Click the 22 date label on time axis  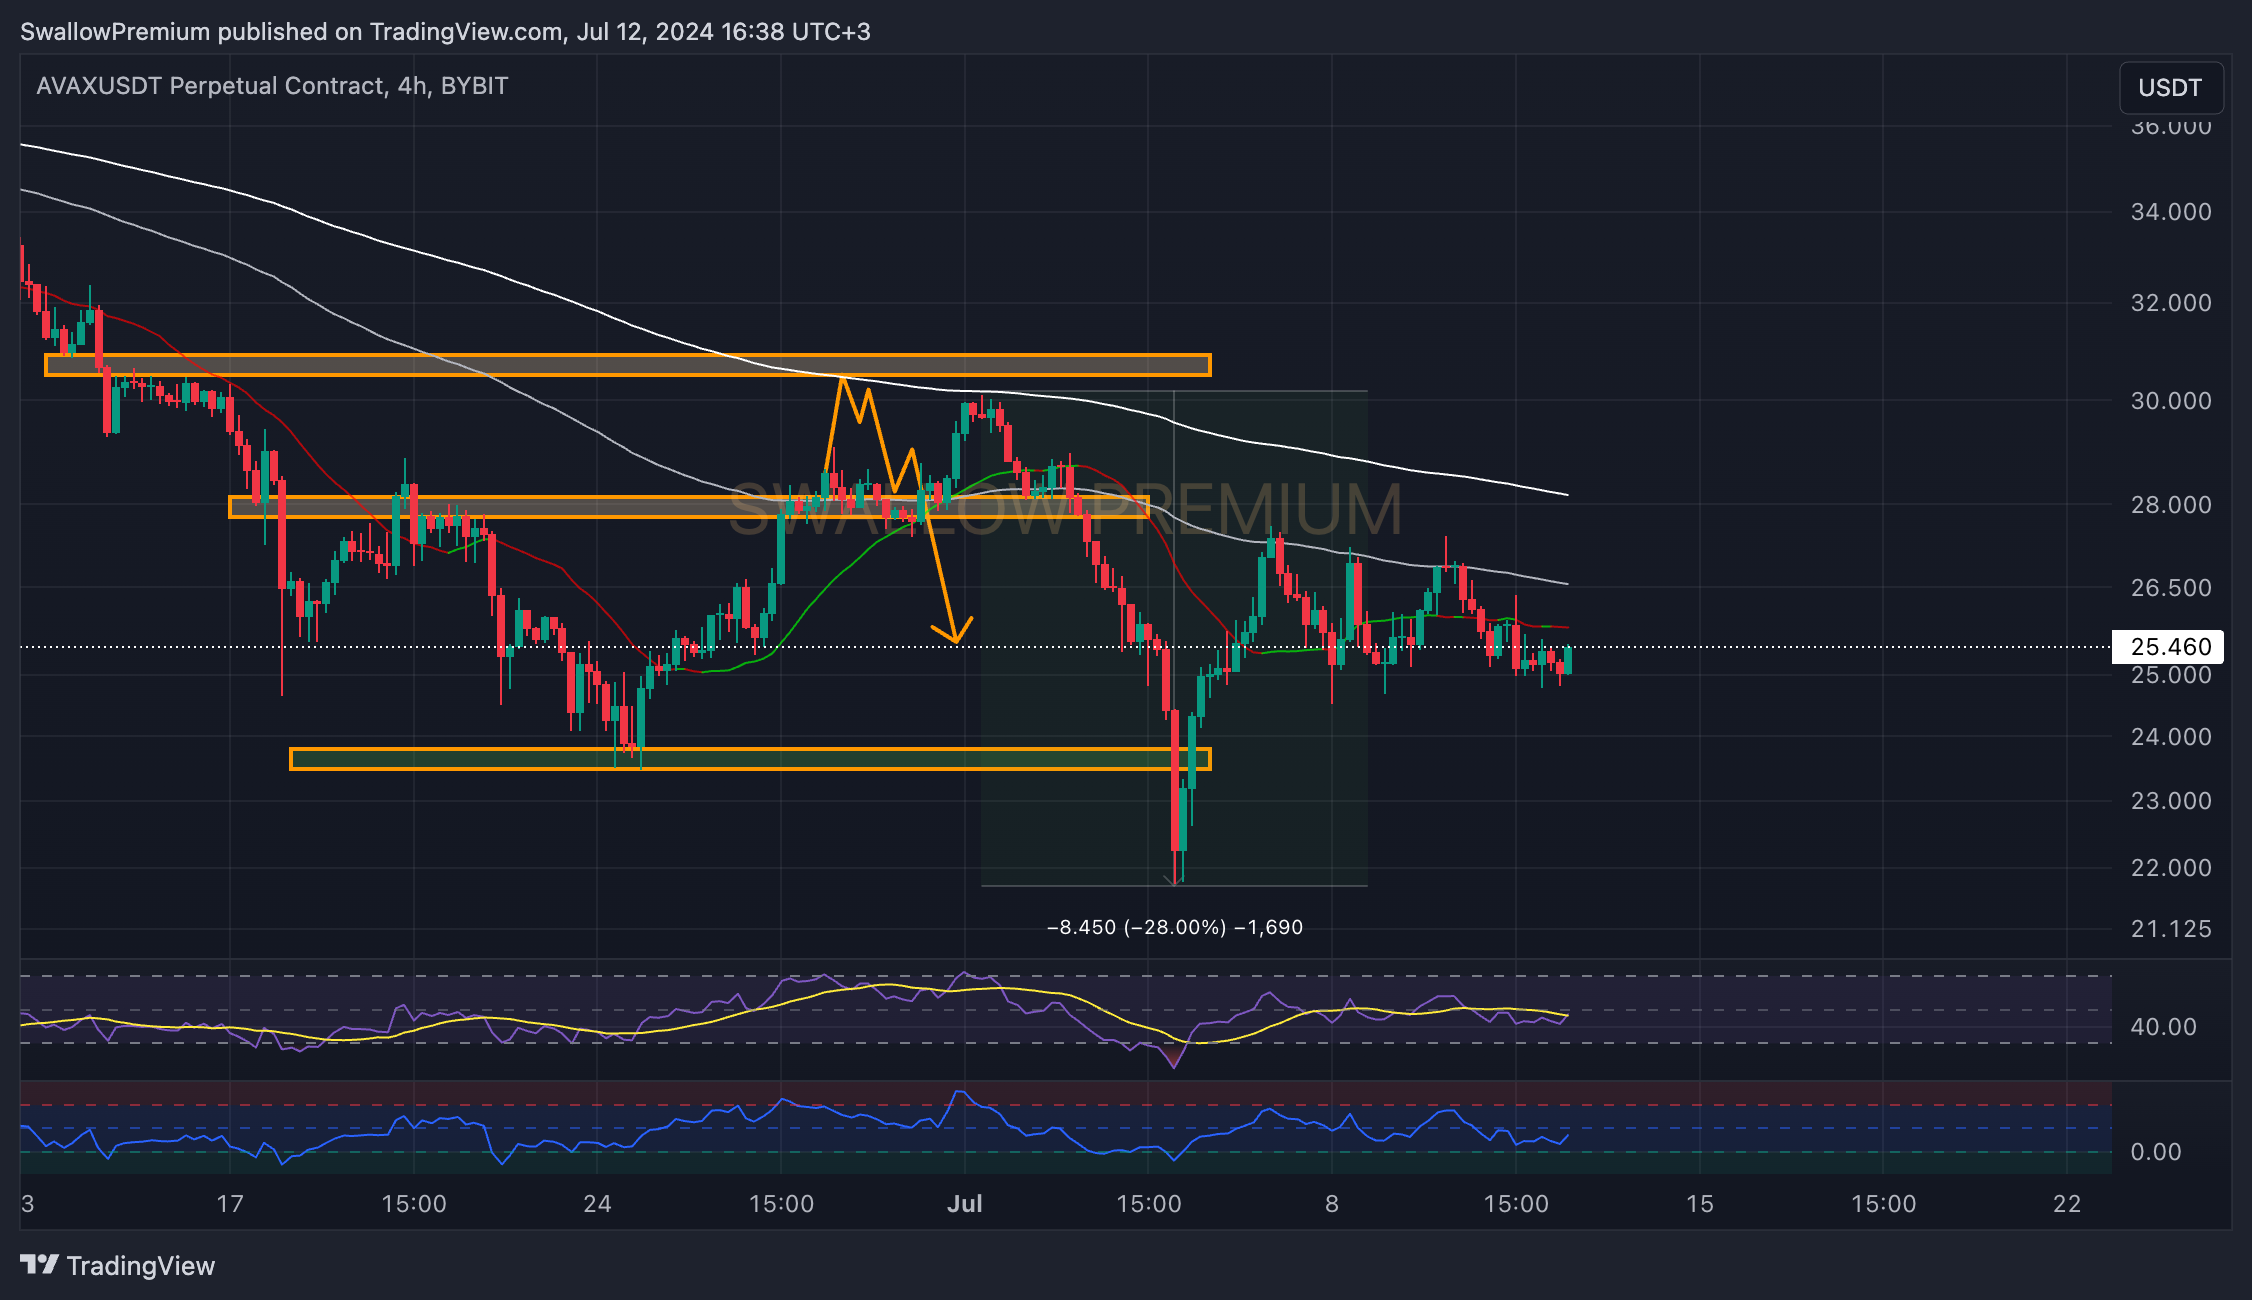coord(2067,1204)
